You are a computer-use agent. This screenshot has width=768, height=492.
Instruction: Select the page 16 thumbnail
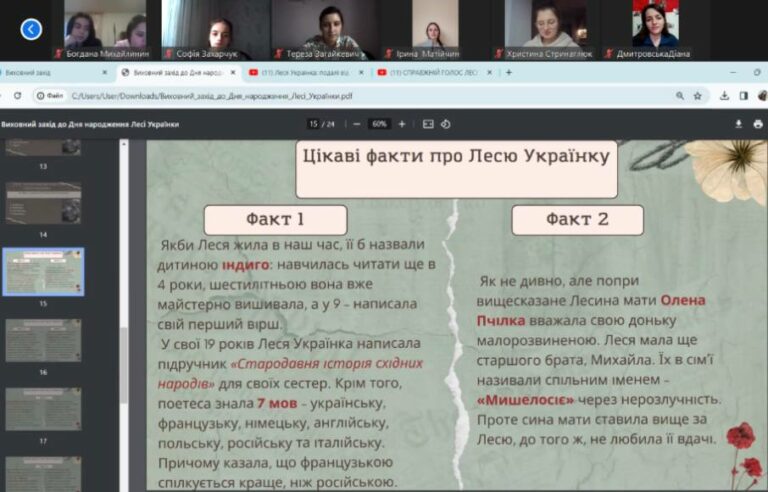point(43,341)
